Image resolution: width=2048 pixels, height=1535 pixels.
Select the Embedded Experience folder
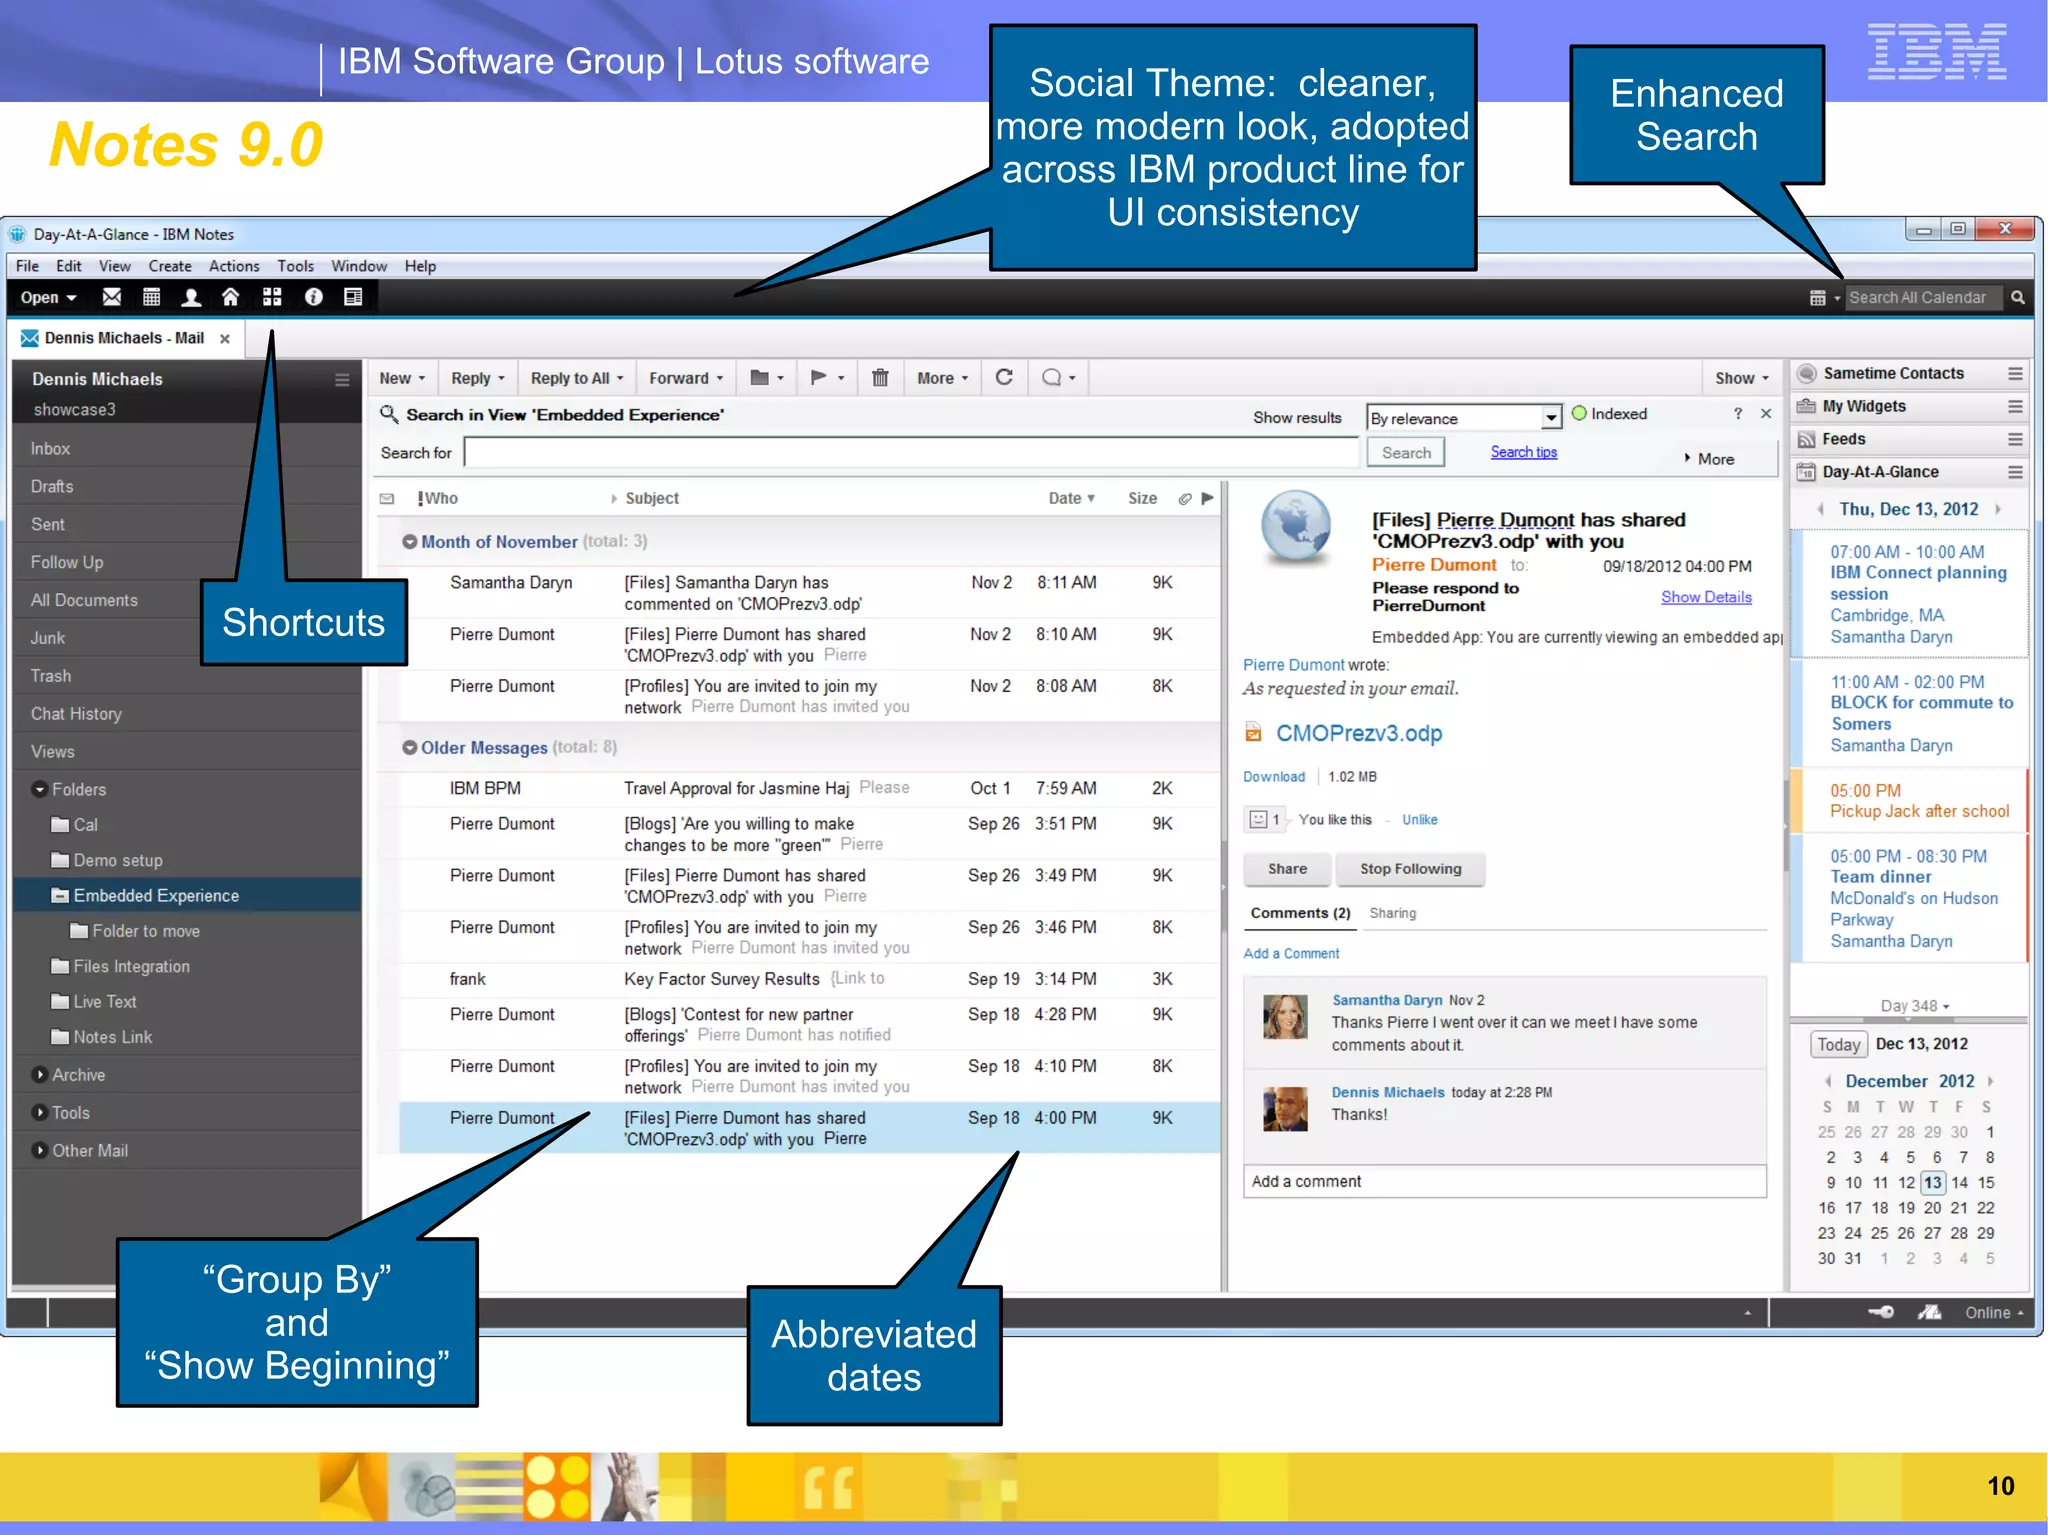coord(188,896)
